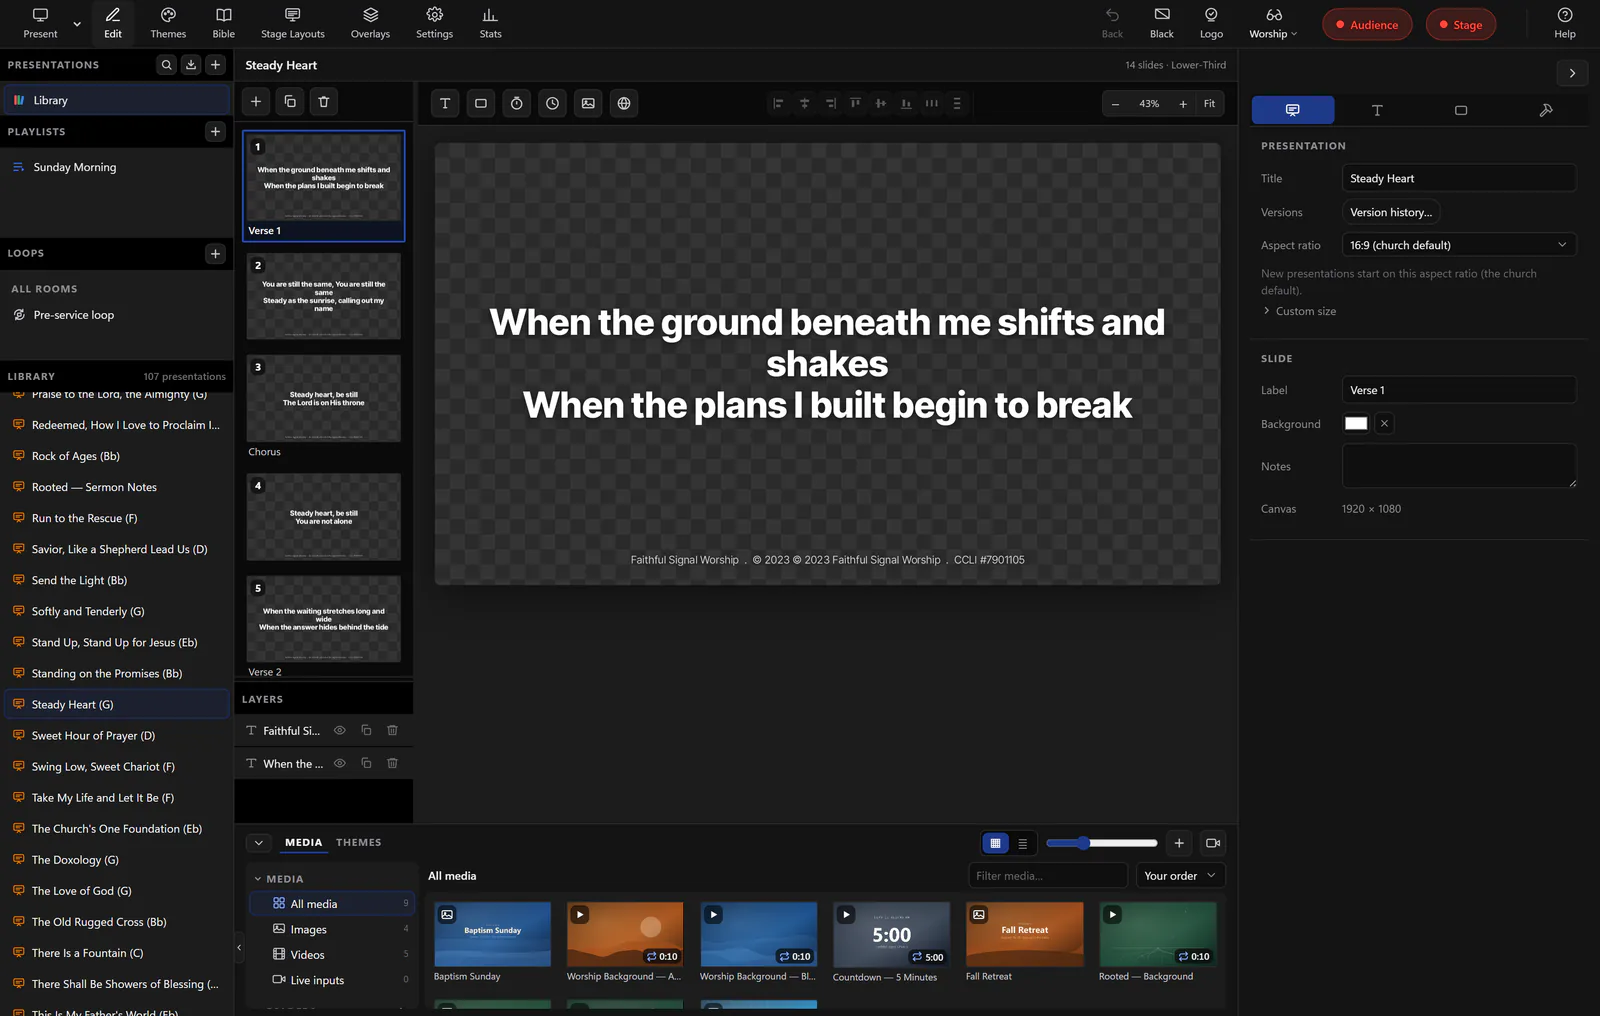The height and width of the screenshot is (1016, 1600).
Task: Open the Worship room dropdown
Action: 1273,23
